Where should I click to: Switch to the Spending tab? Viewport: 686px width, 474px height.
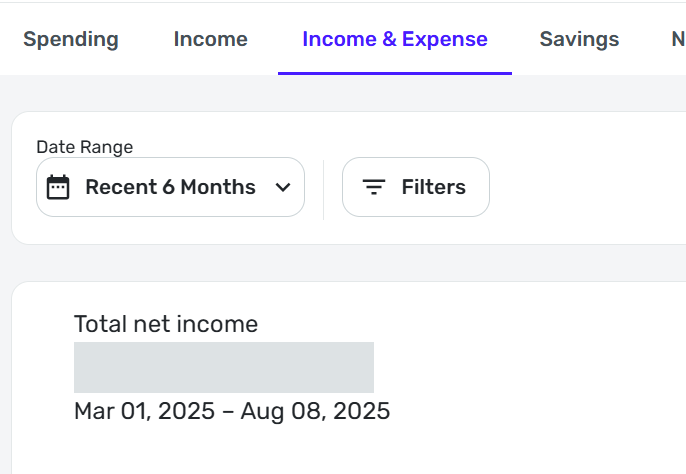71,40
